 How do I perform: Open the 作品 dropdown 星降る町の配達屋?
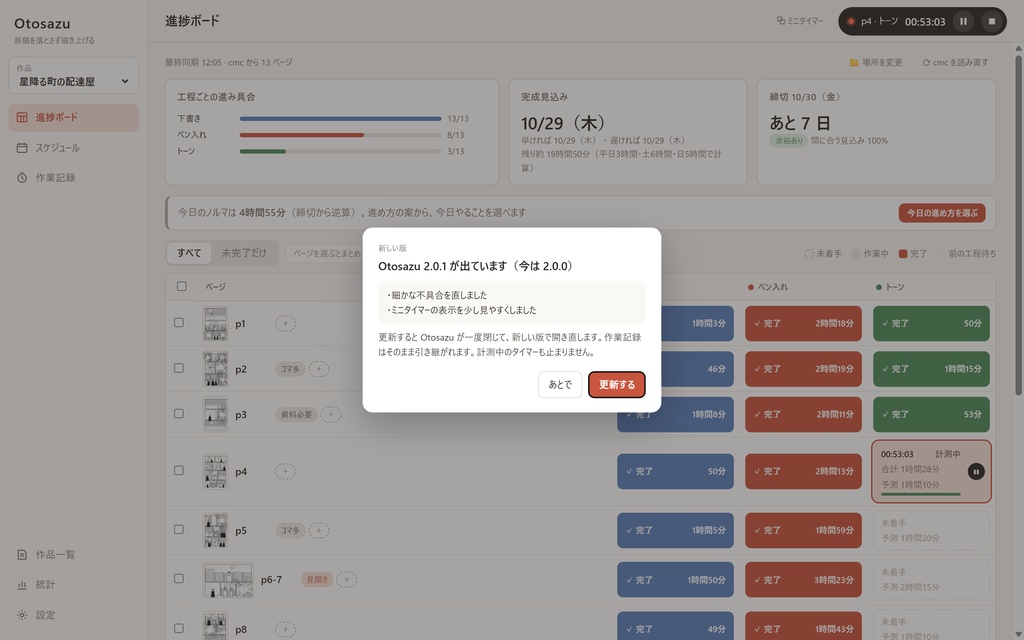click(x=73, y=75)
